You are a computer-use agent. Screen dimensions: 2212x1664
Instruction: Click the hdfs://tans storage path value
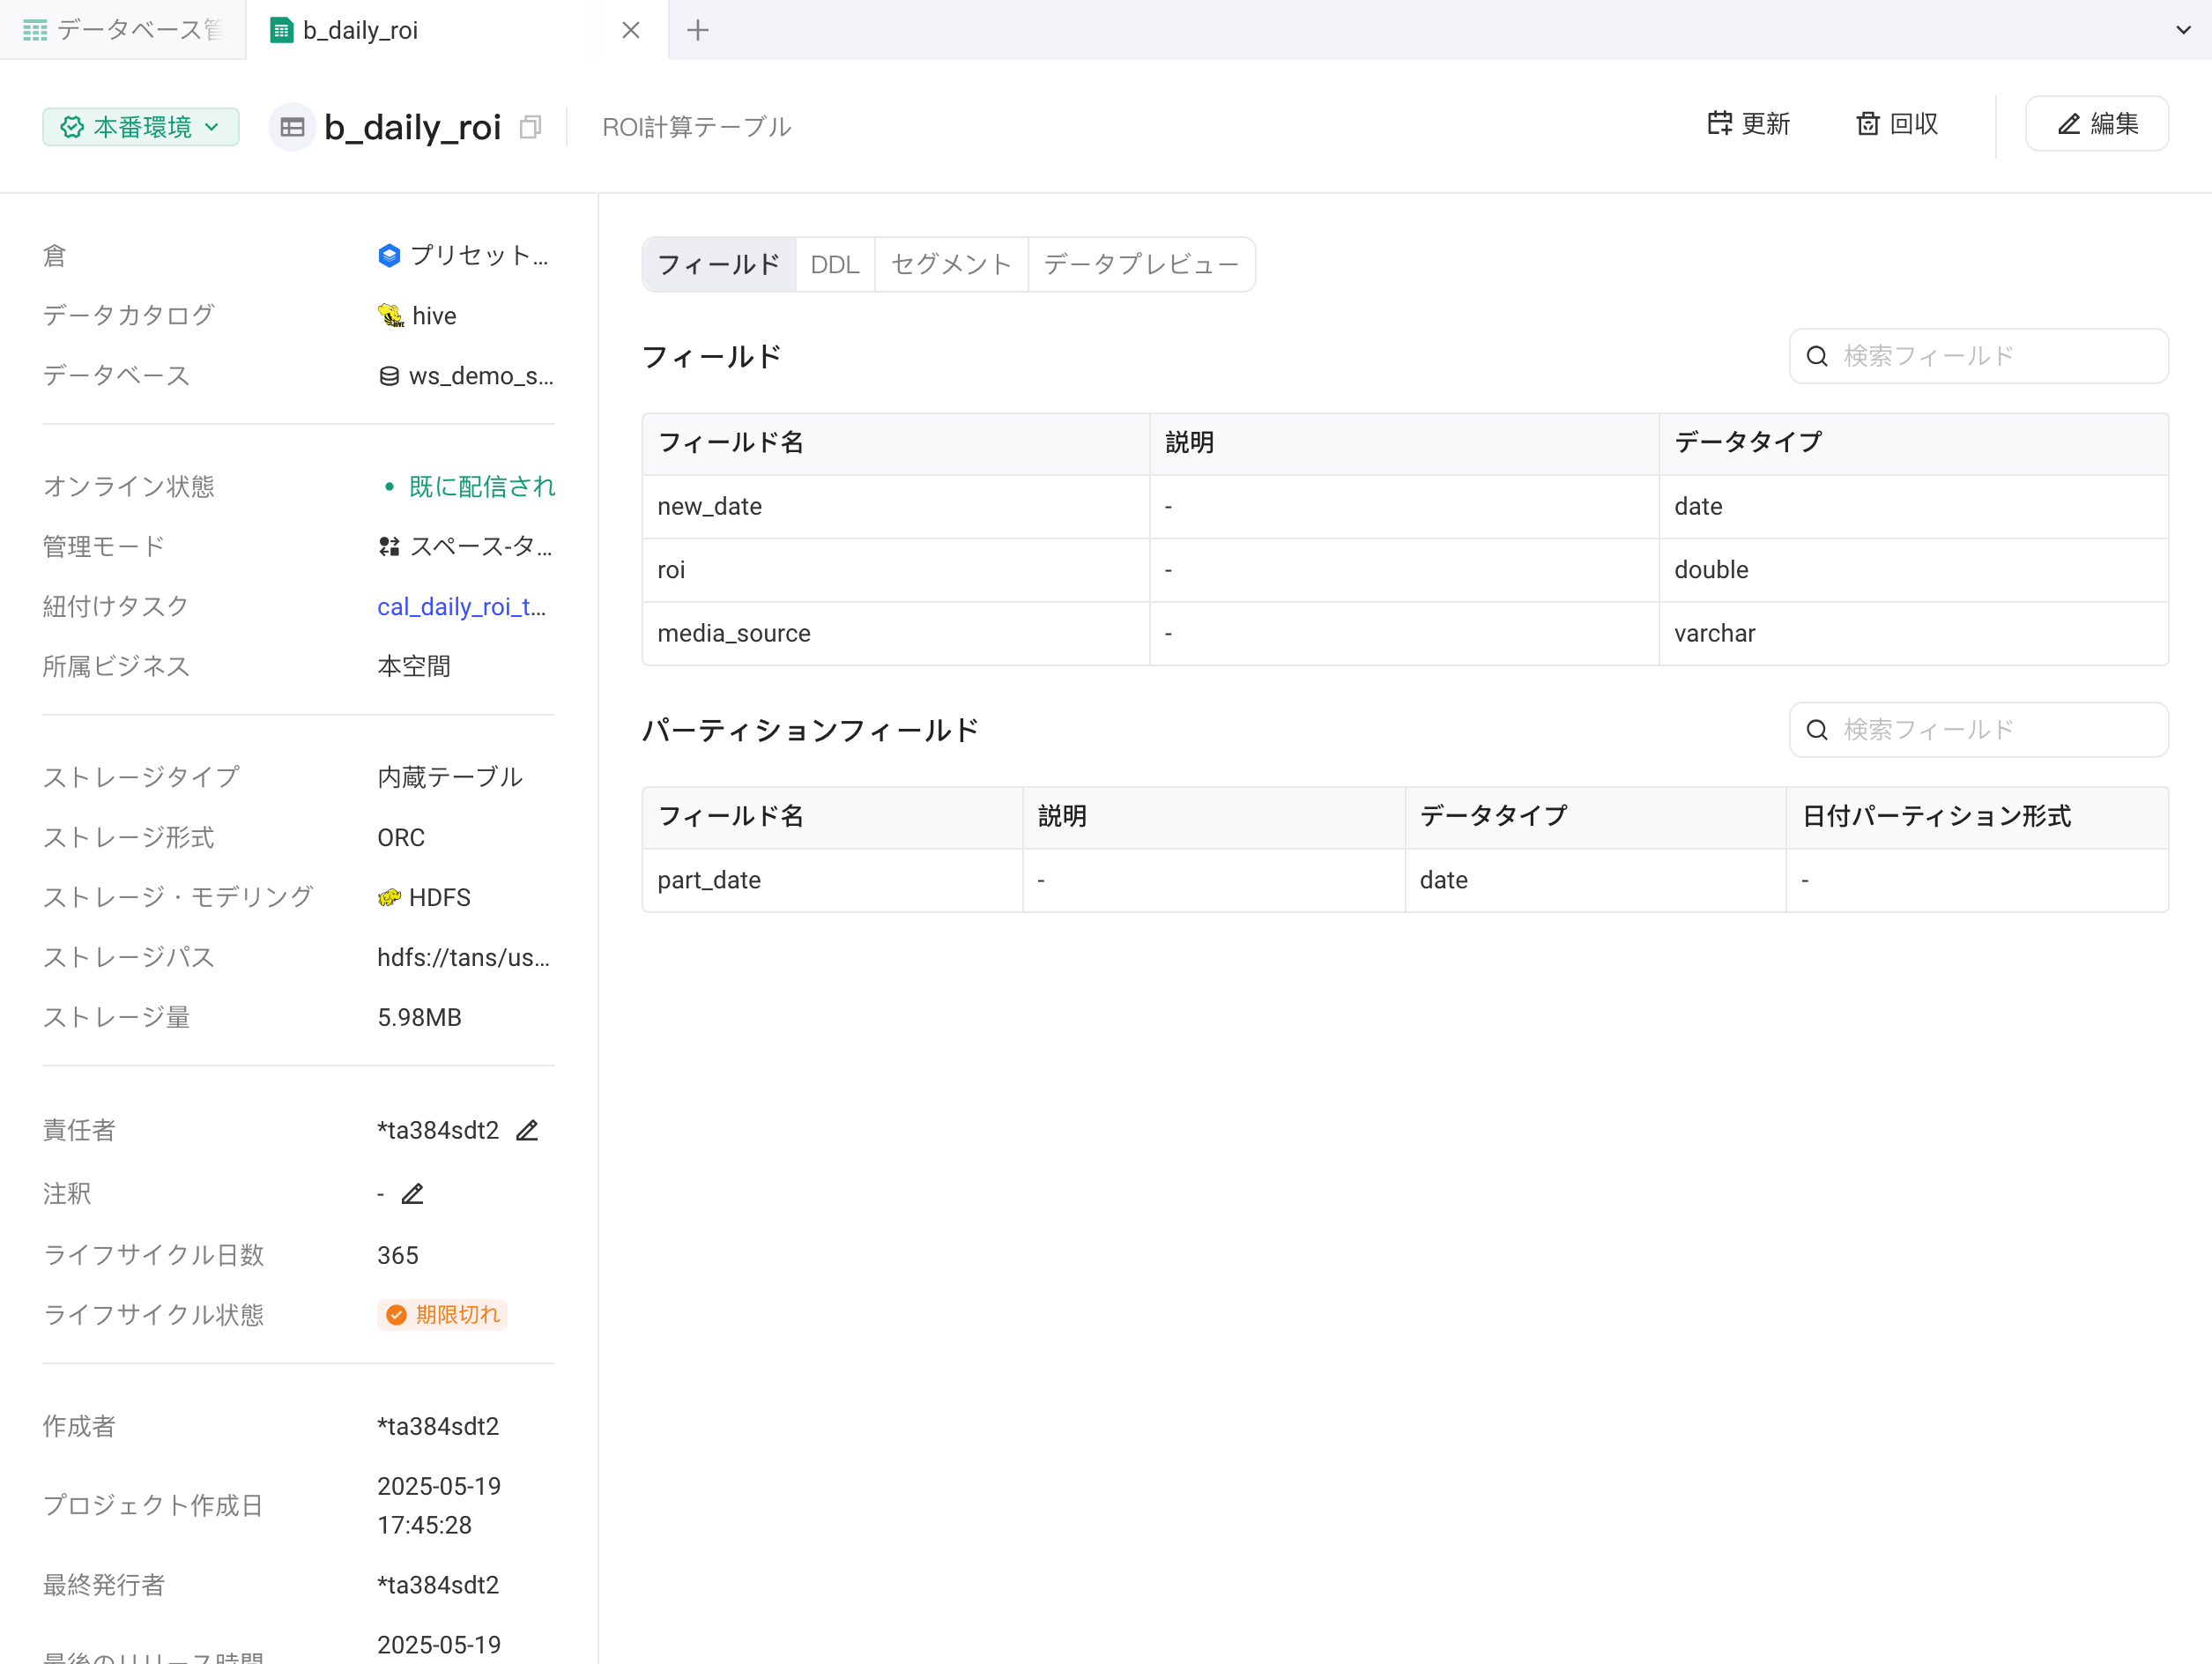[463, 958]
